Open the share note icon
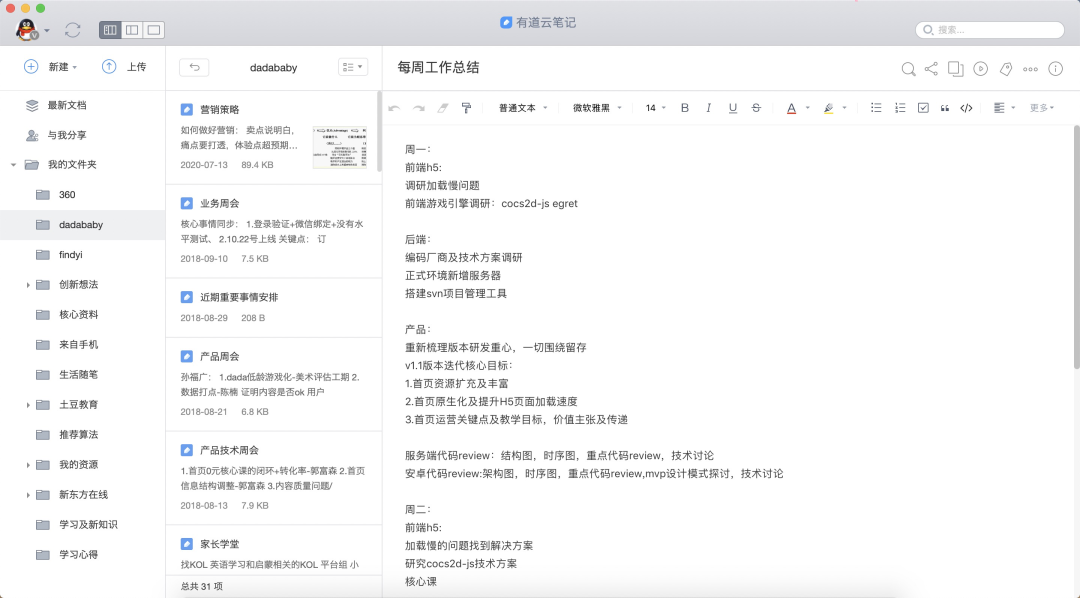The width and height of the screenshot is (1080, 598). pos(931,68)
